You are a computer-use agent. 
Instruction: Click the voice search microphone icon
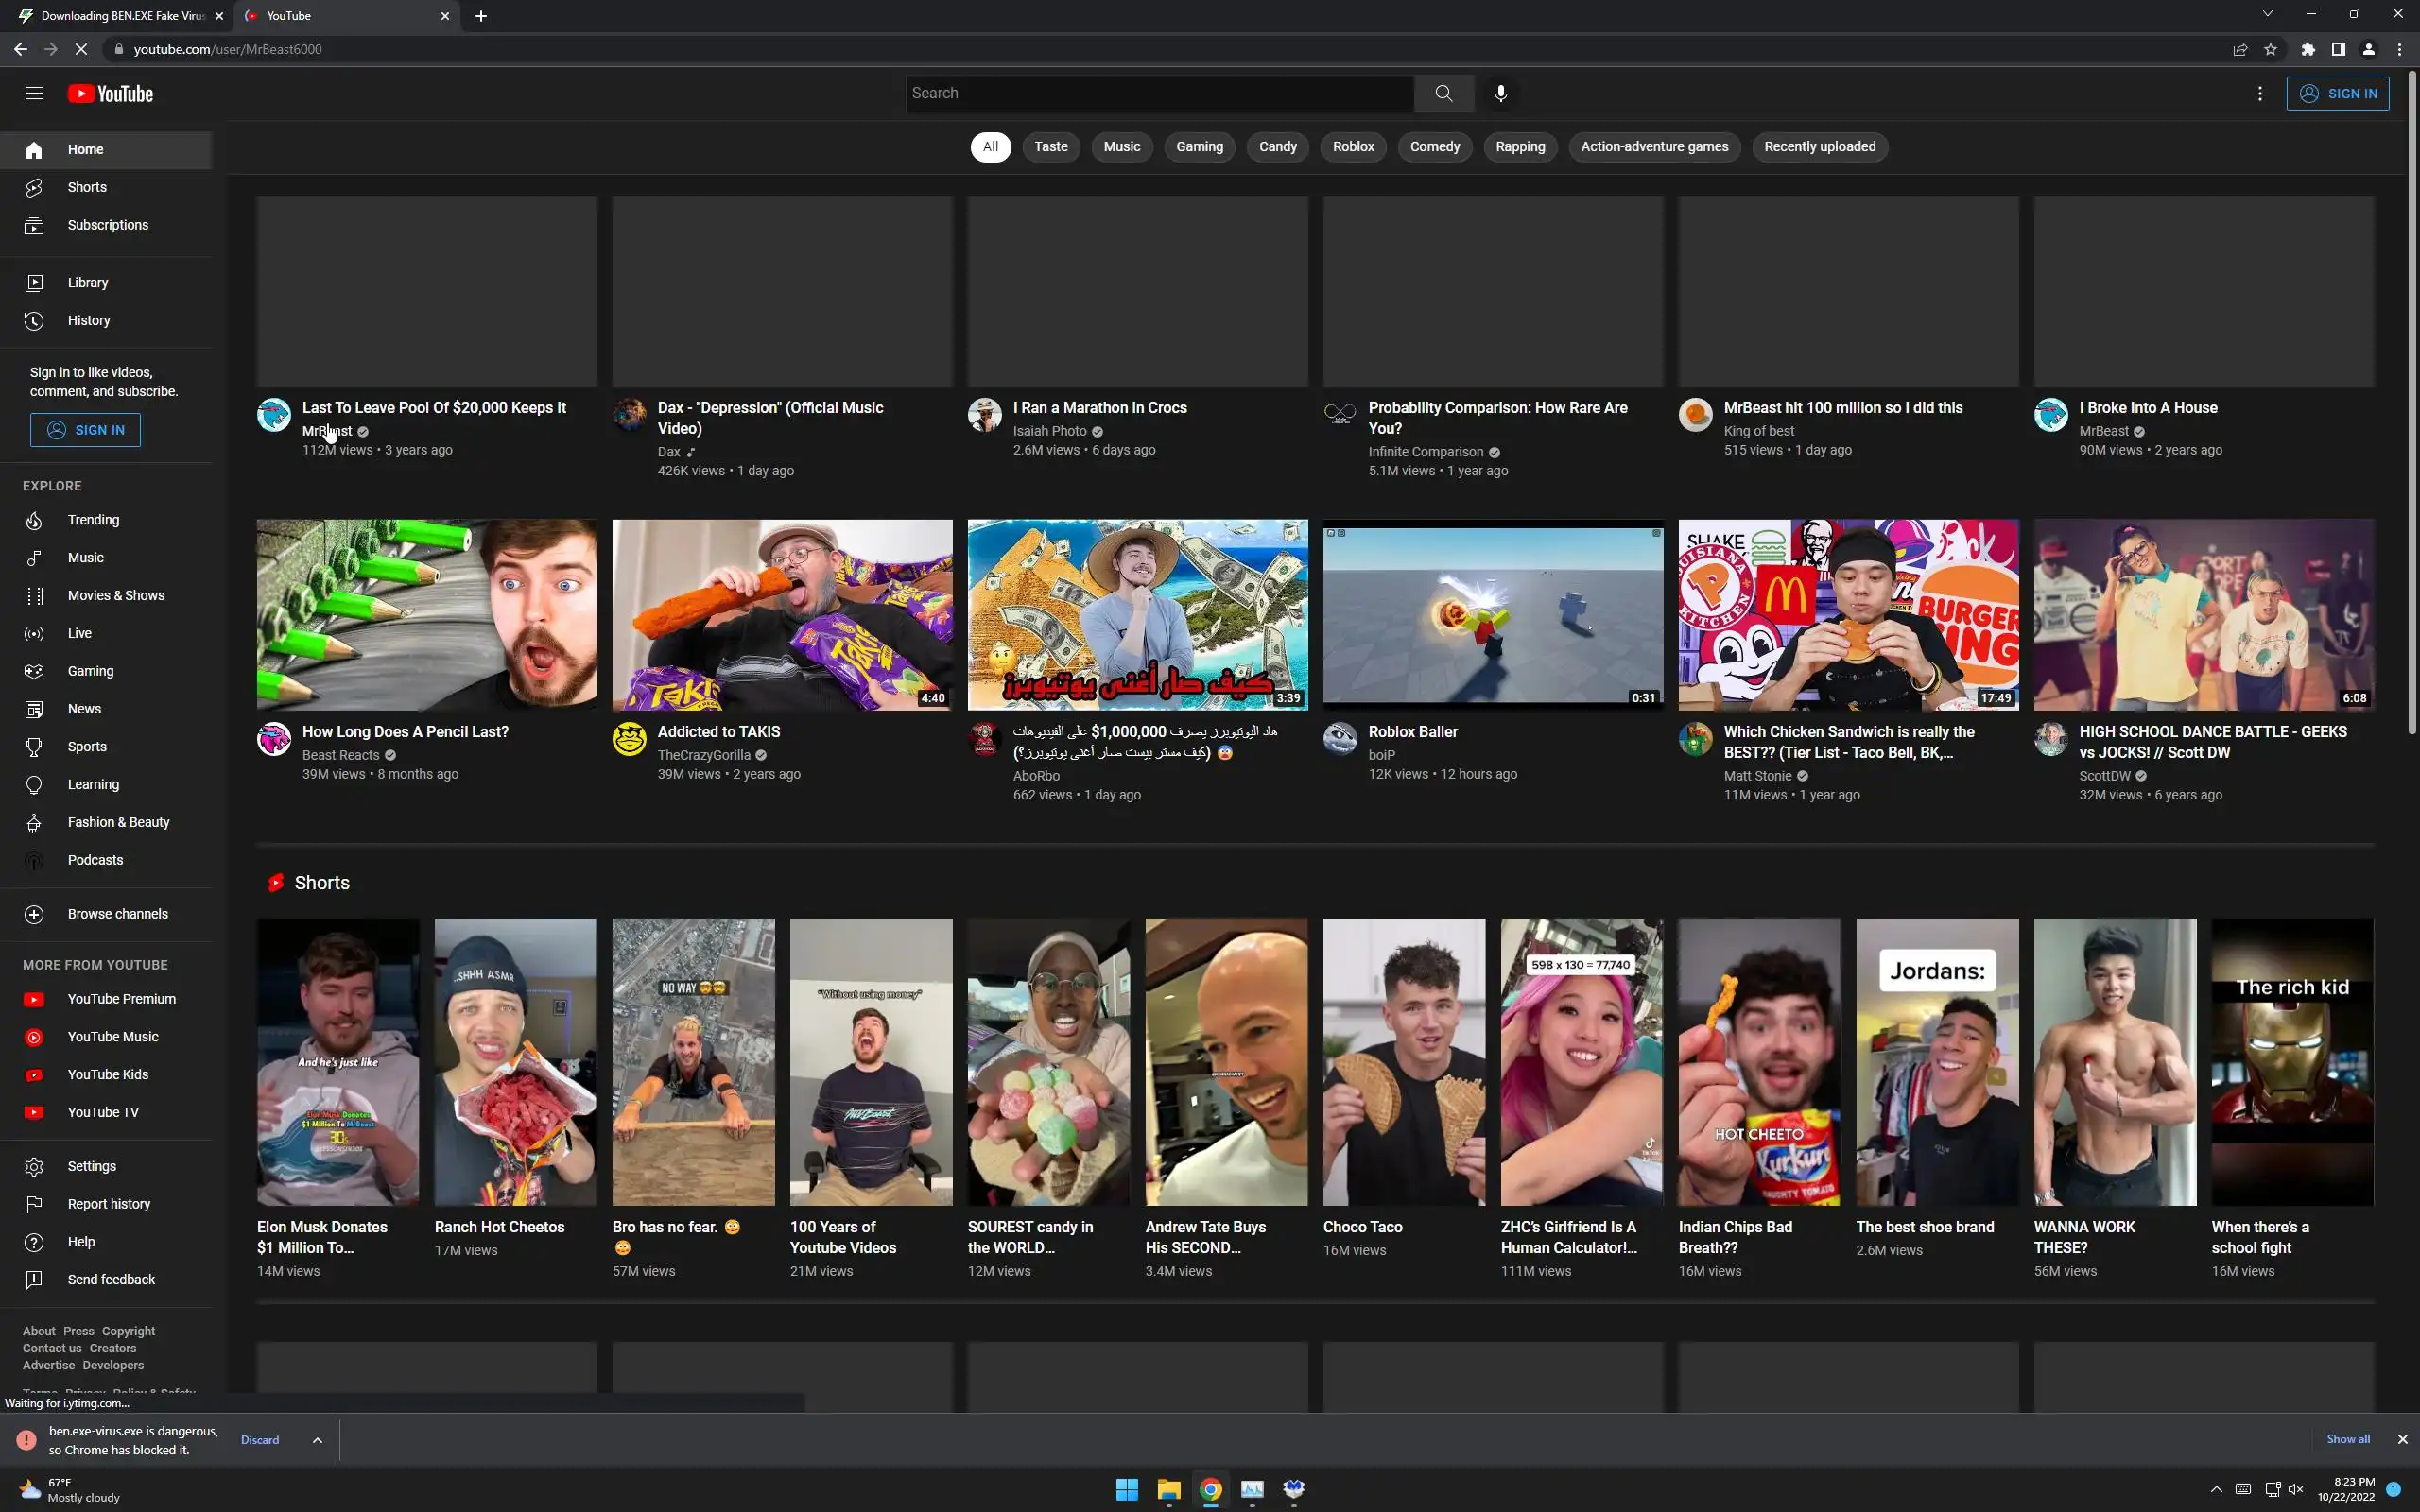1500,93
